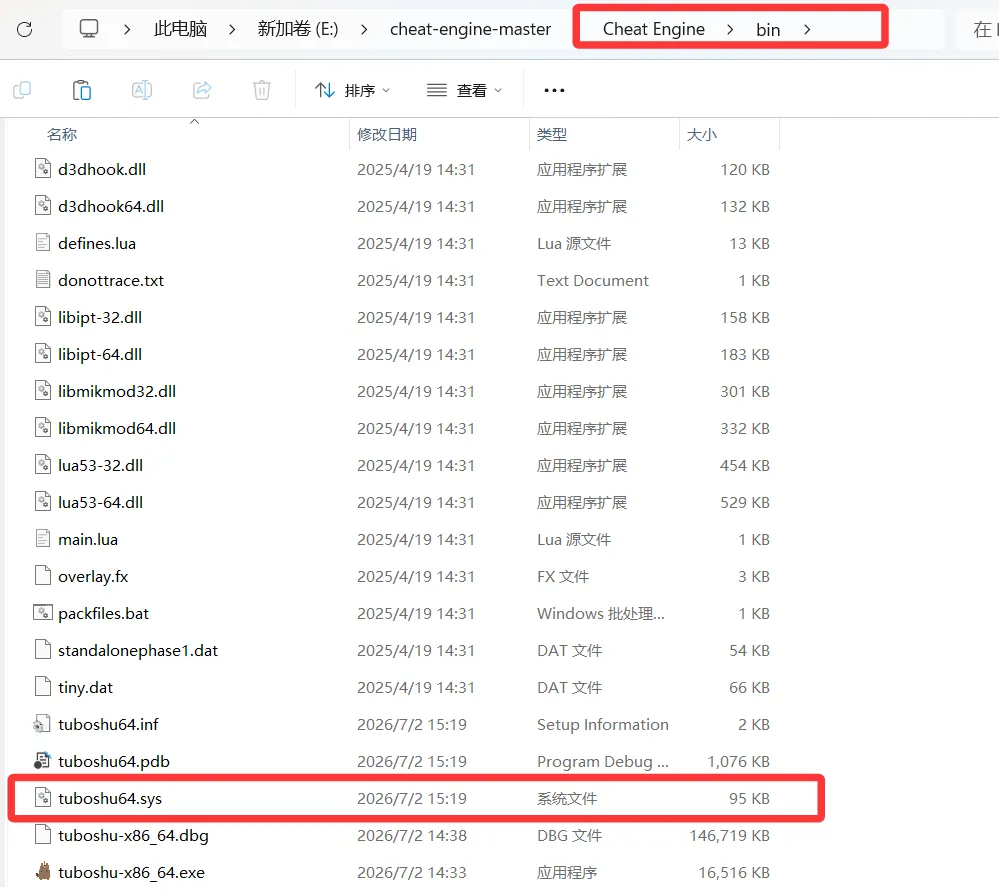Expand chevron after 新加卷 (E:) breadcrumb
Viewport: 999px width, 896px height.
pos(364,29)
